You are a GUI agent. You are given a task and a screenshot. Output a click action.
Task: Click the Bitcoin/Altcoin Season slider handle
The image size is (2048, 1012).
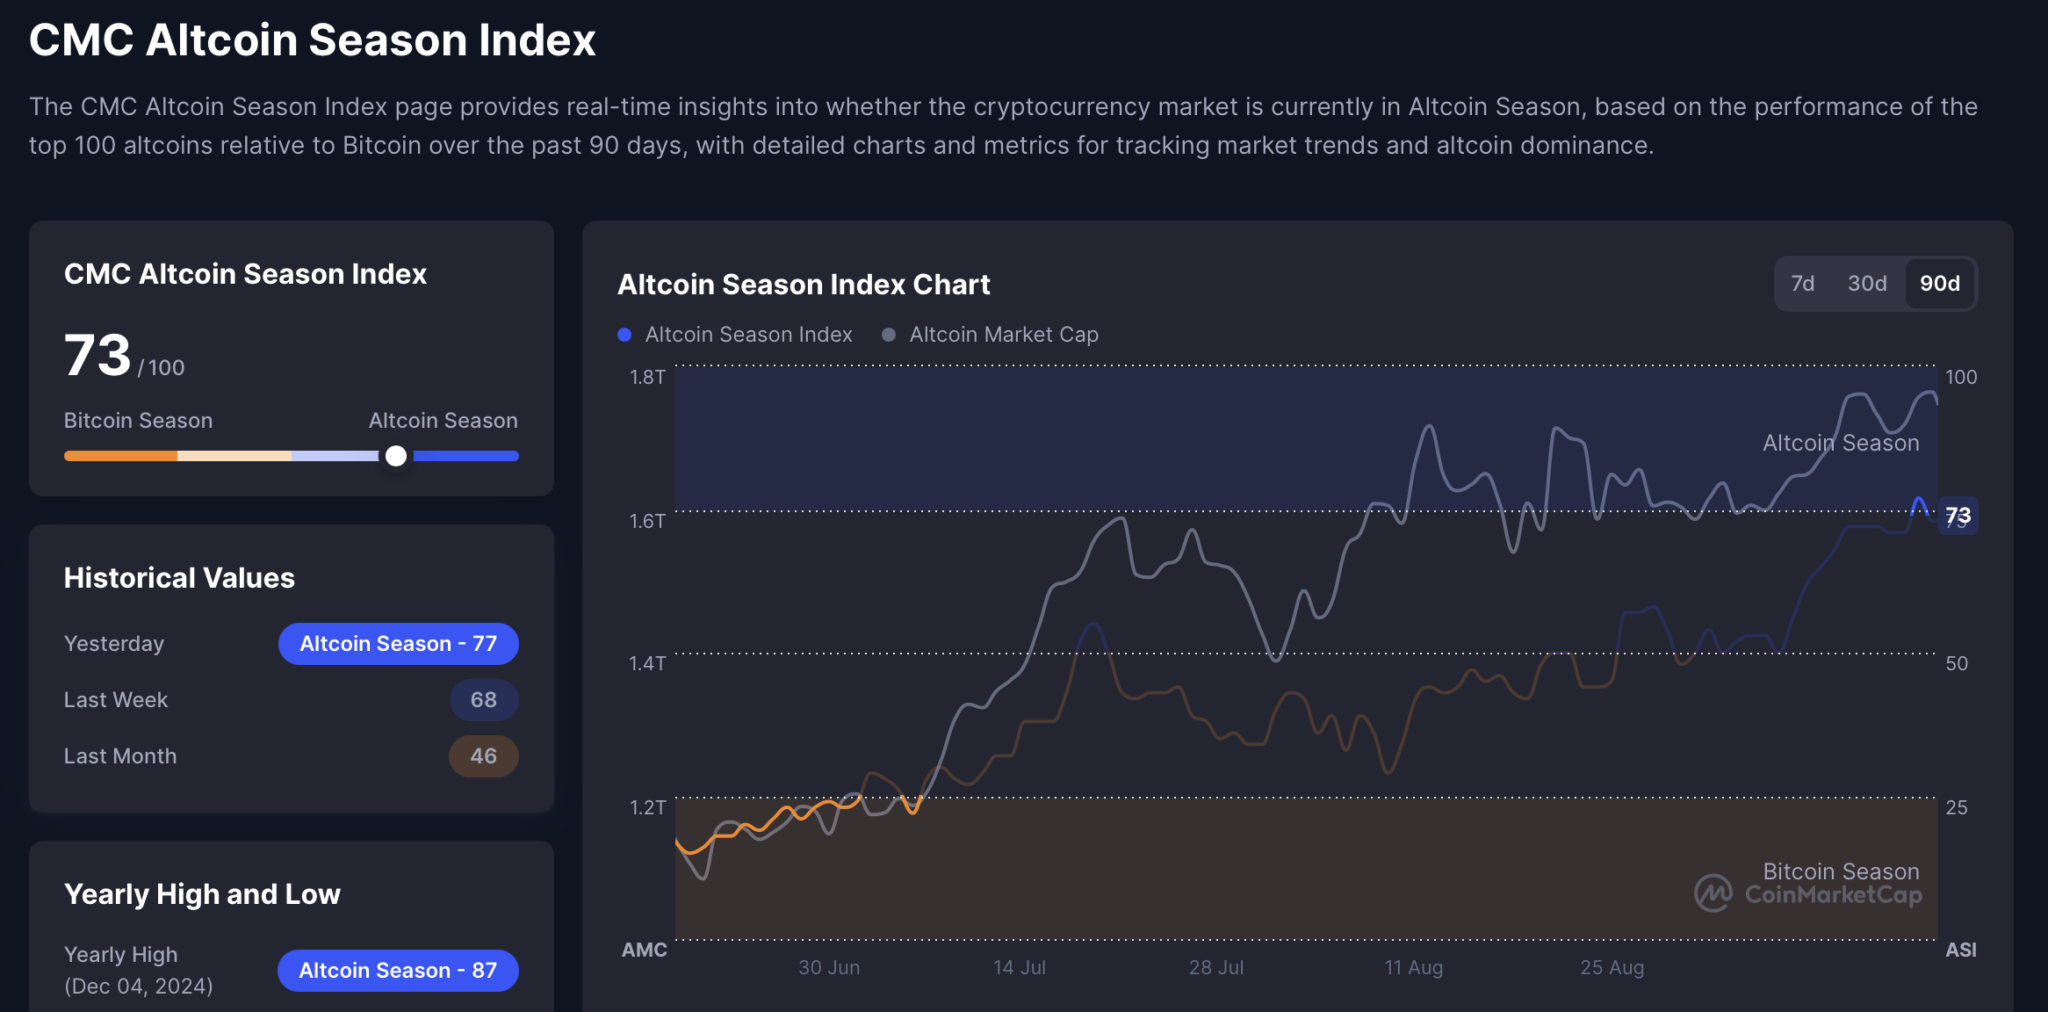(396, 456)
